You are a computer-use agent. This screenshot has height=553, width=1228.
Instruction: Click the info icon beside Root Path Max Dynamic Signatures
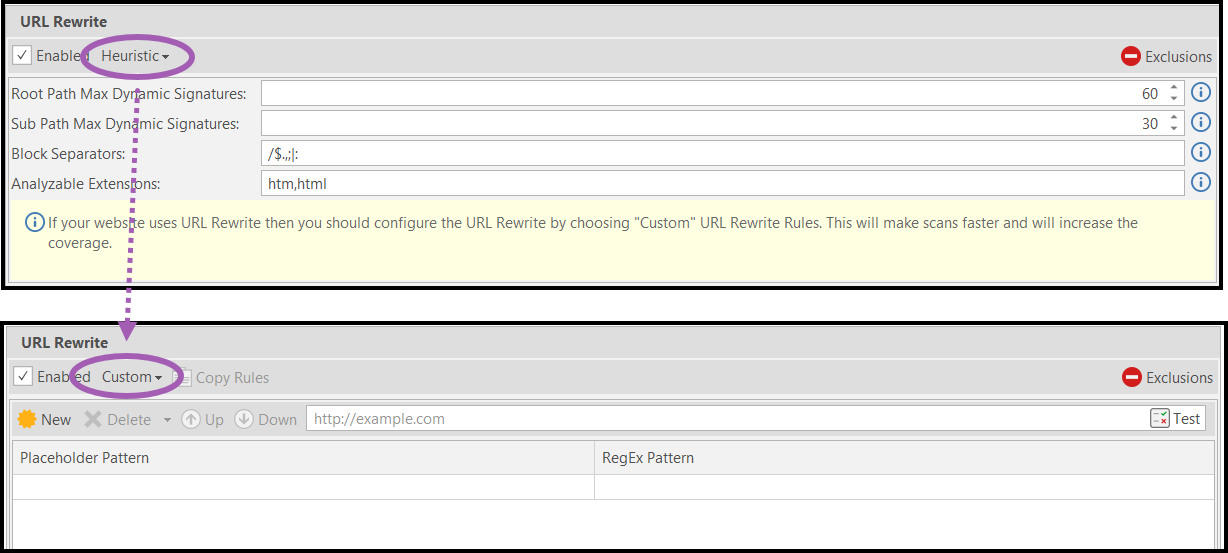coord(1201,93)
